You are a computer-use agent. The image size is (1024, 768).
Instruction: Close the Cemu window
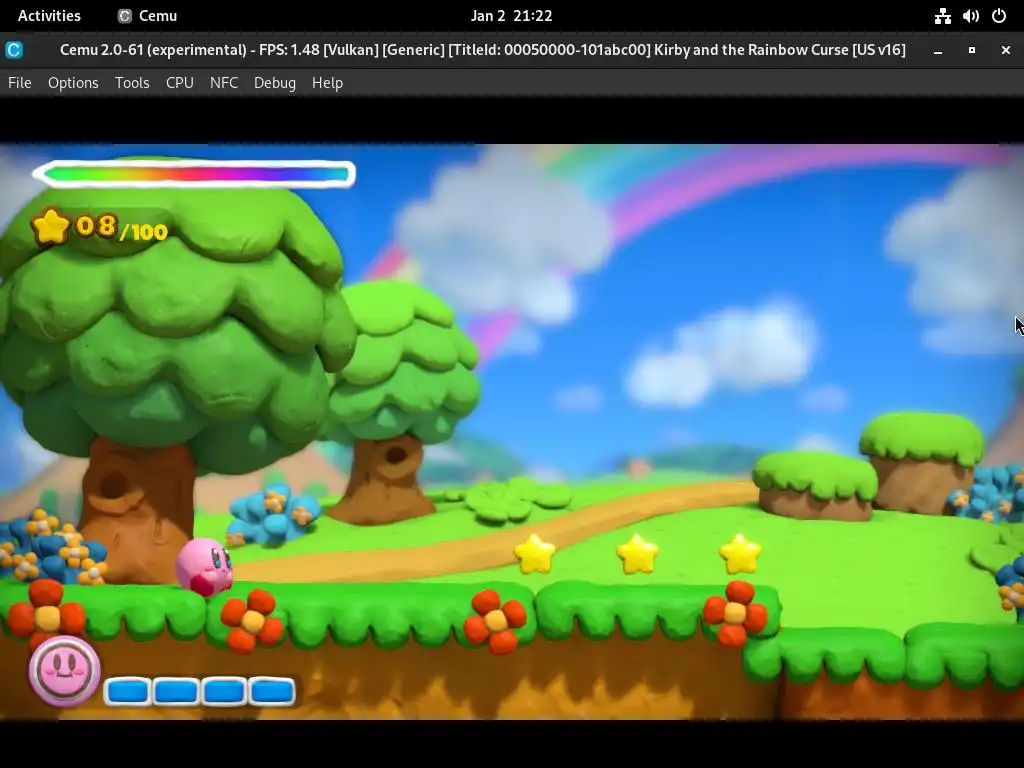click(1006, 50)
